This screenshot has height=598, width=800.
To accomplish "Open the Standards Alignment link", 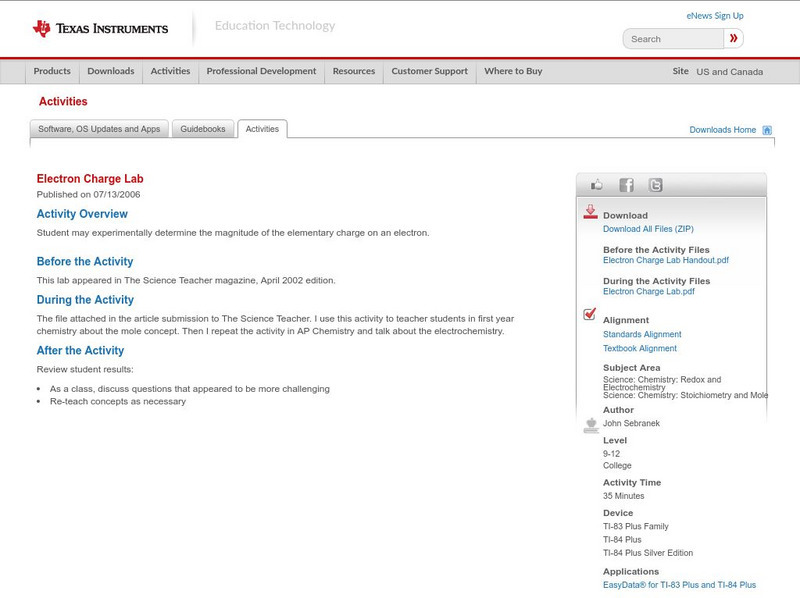I will (642, 335).
